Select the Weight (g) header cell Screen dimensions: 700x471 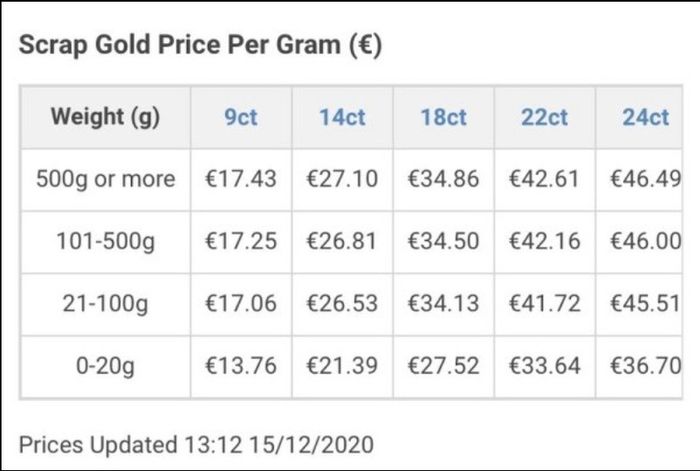pos(105,117)
